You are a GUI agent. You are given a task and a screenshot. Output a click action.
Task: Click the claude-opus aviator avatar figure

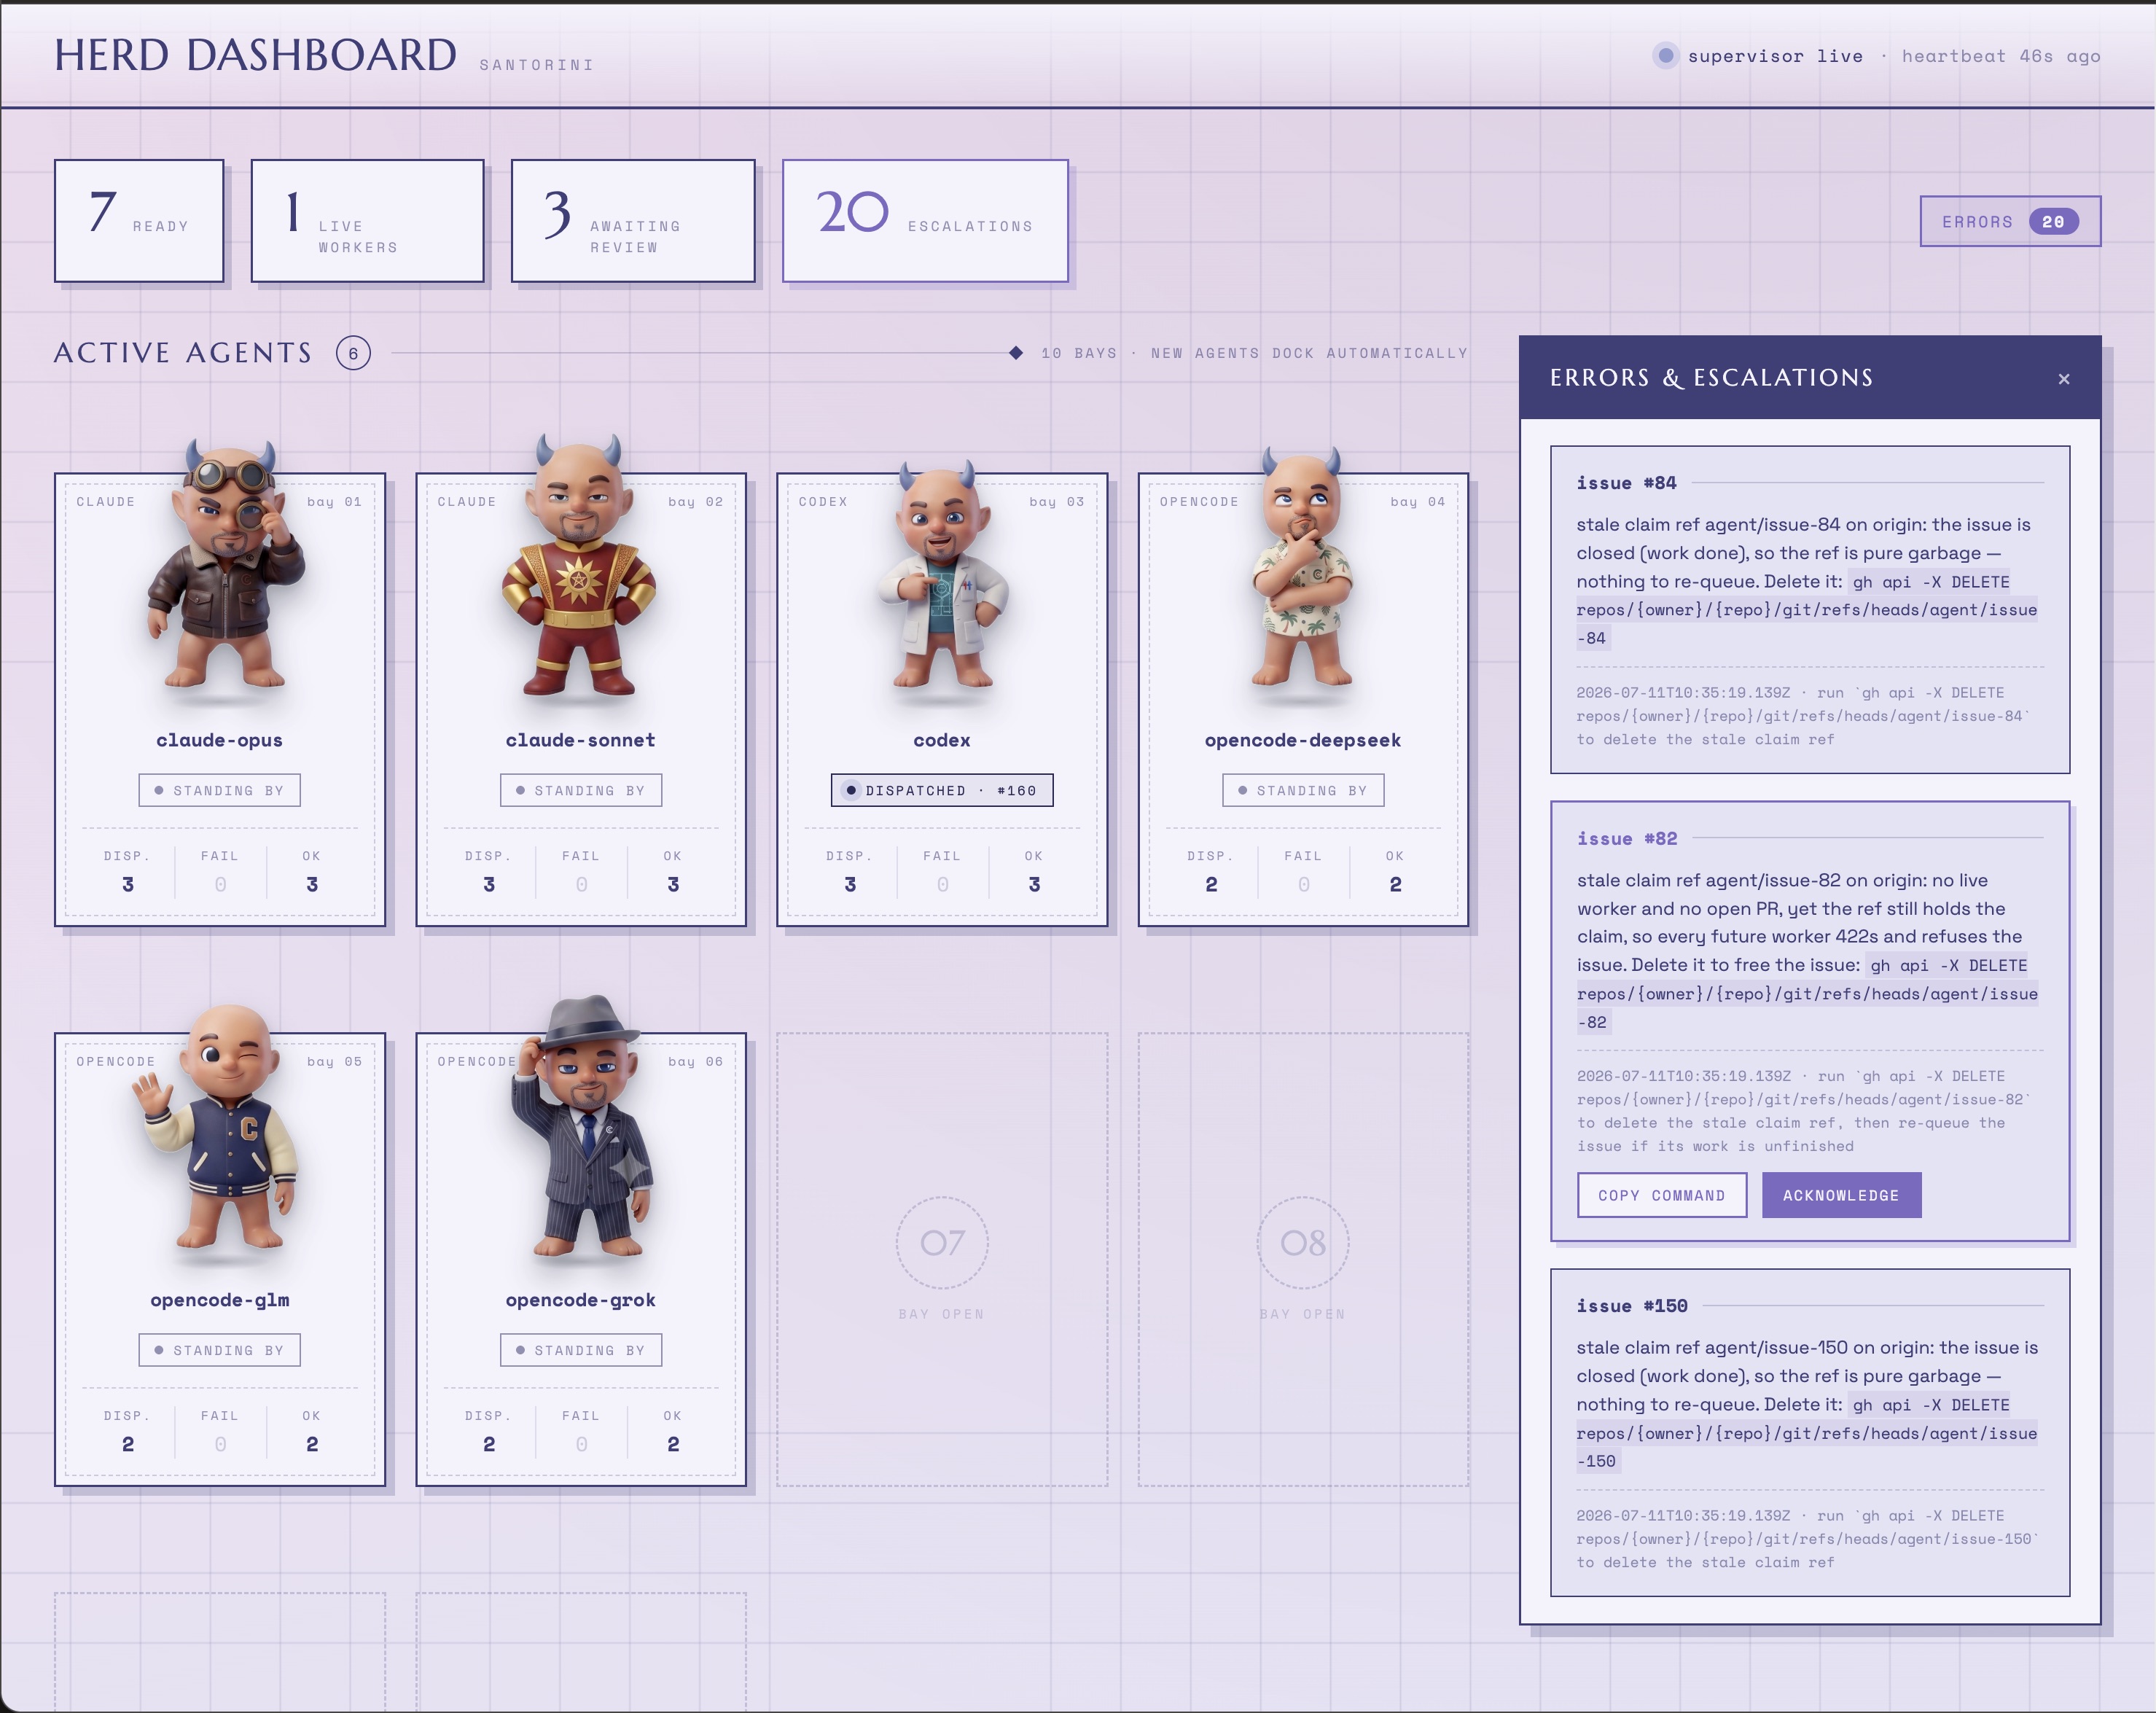pyautogui.click(x=227, y=564)
